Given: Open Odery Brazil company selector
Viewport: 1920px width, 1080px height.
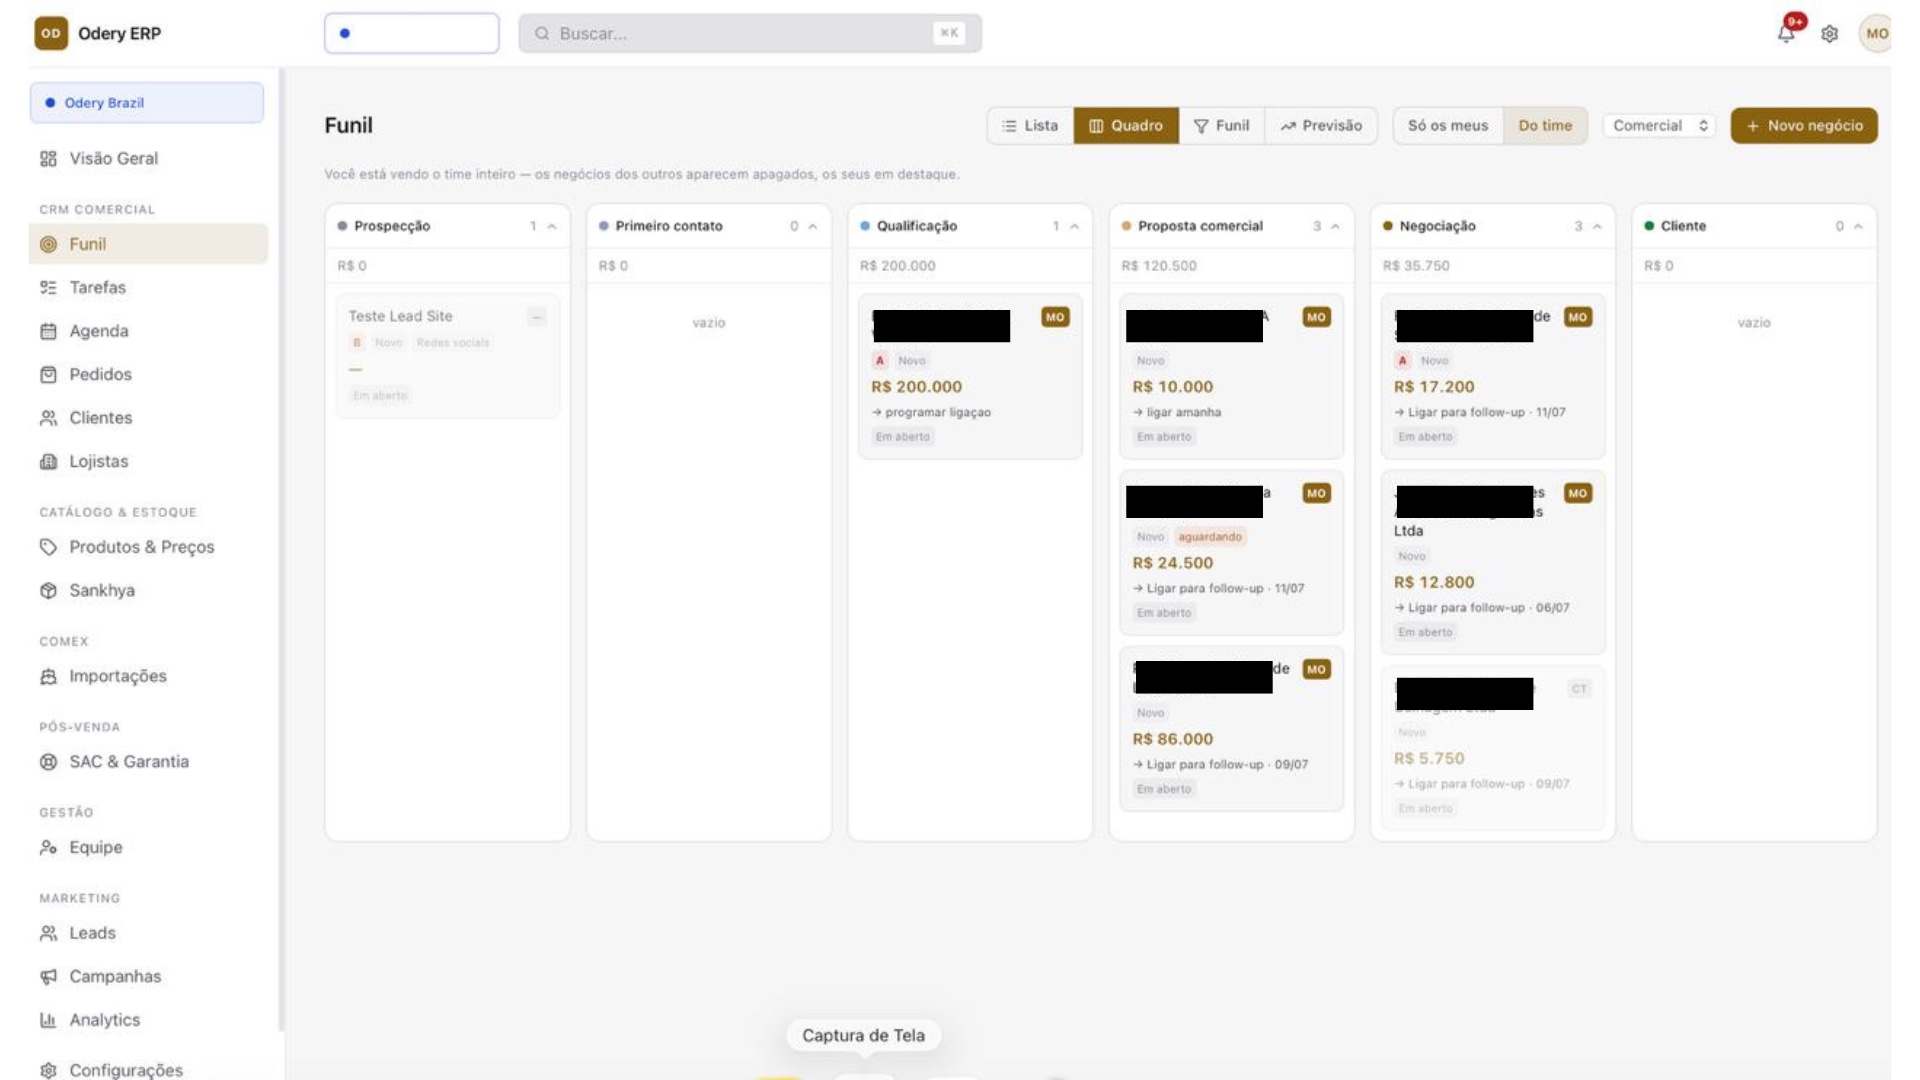Looking at the screenshot, I should pos(147,103).
